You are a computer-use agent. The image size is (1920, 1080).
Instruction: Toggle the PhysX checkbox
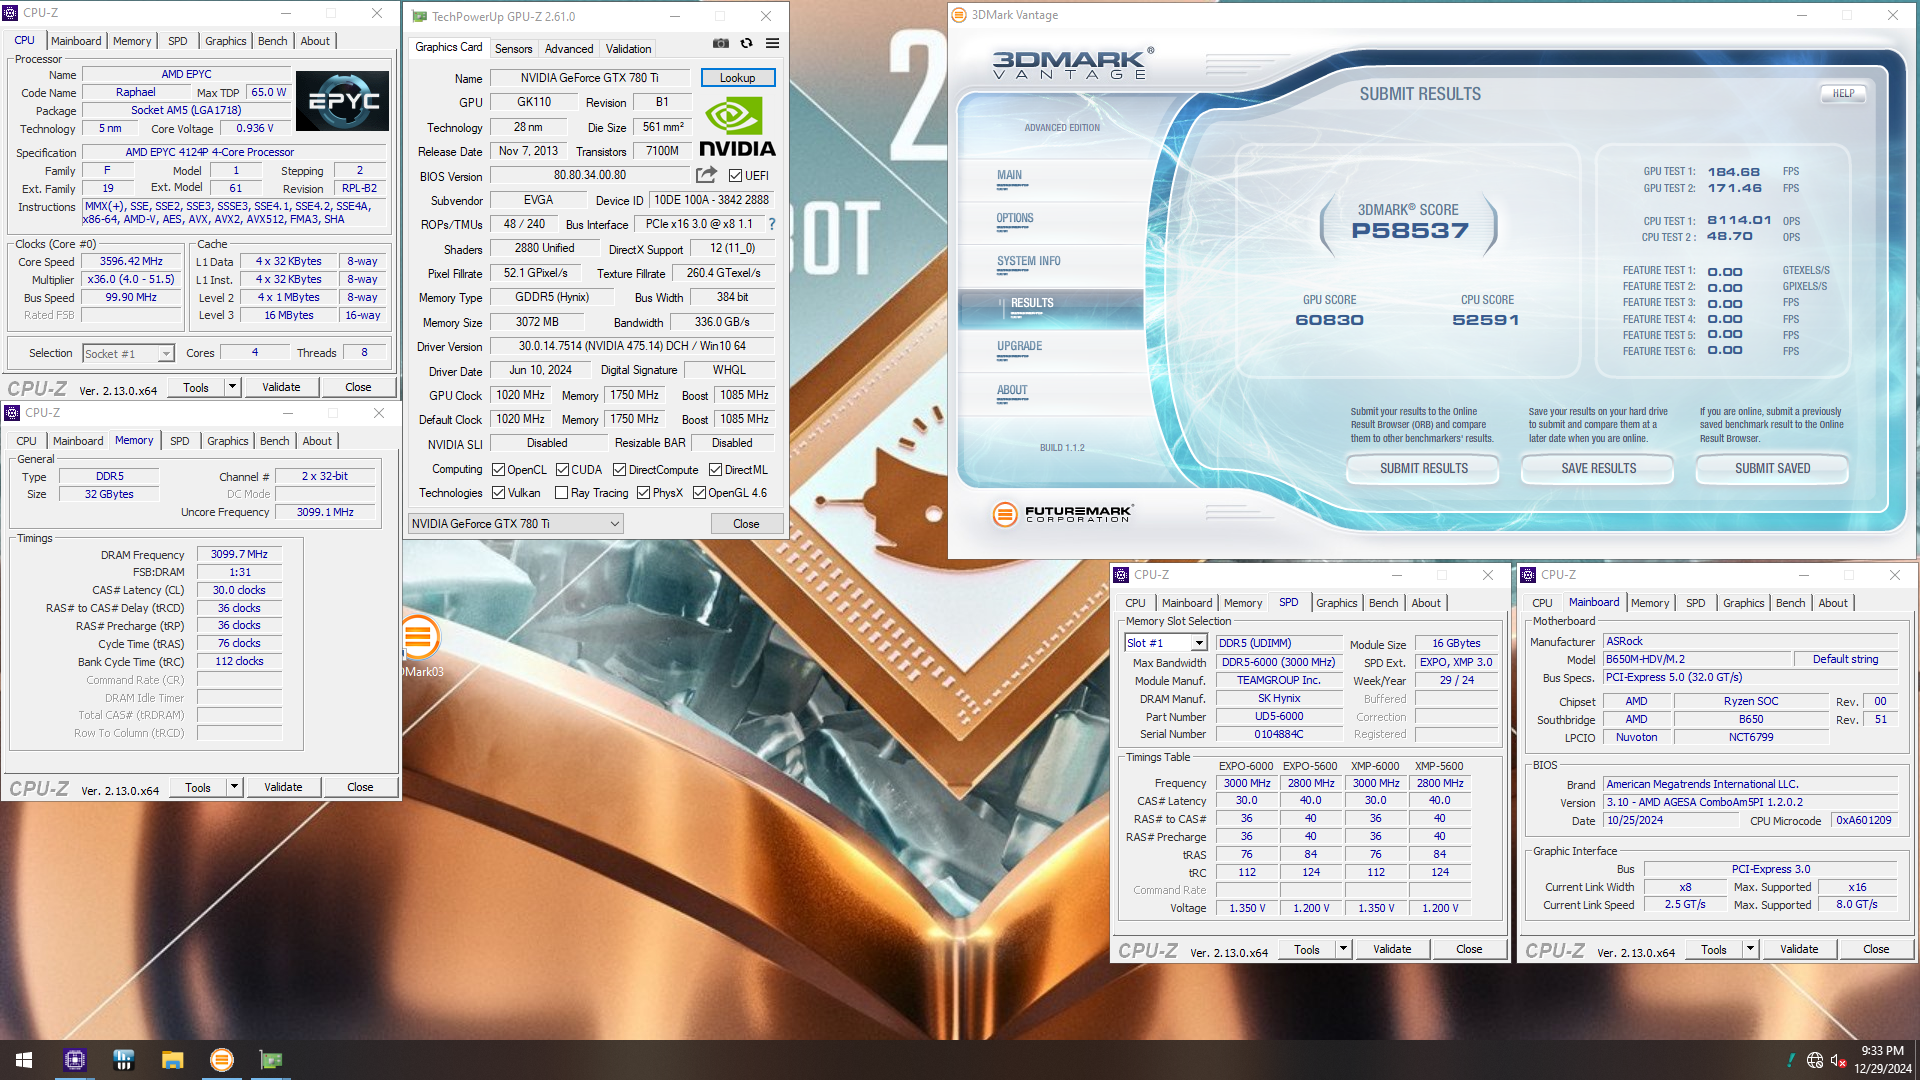[x=644, y=493]
